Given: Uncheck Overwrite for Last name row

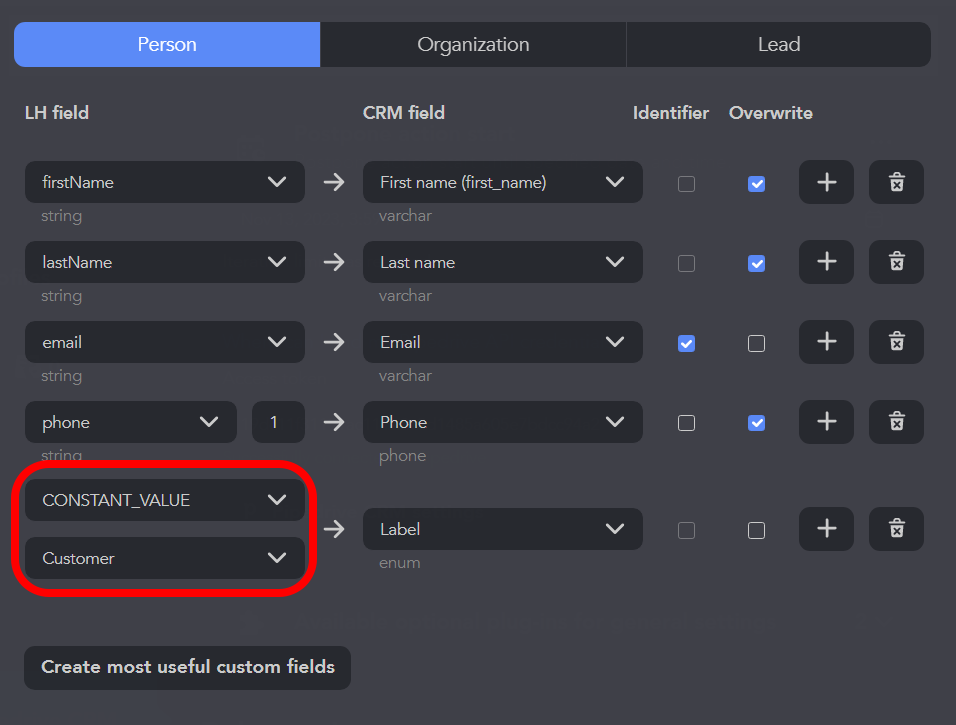Looking at the screenshot, I should click(x=757, y=263).
